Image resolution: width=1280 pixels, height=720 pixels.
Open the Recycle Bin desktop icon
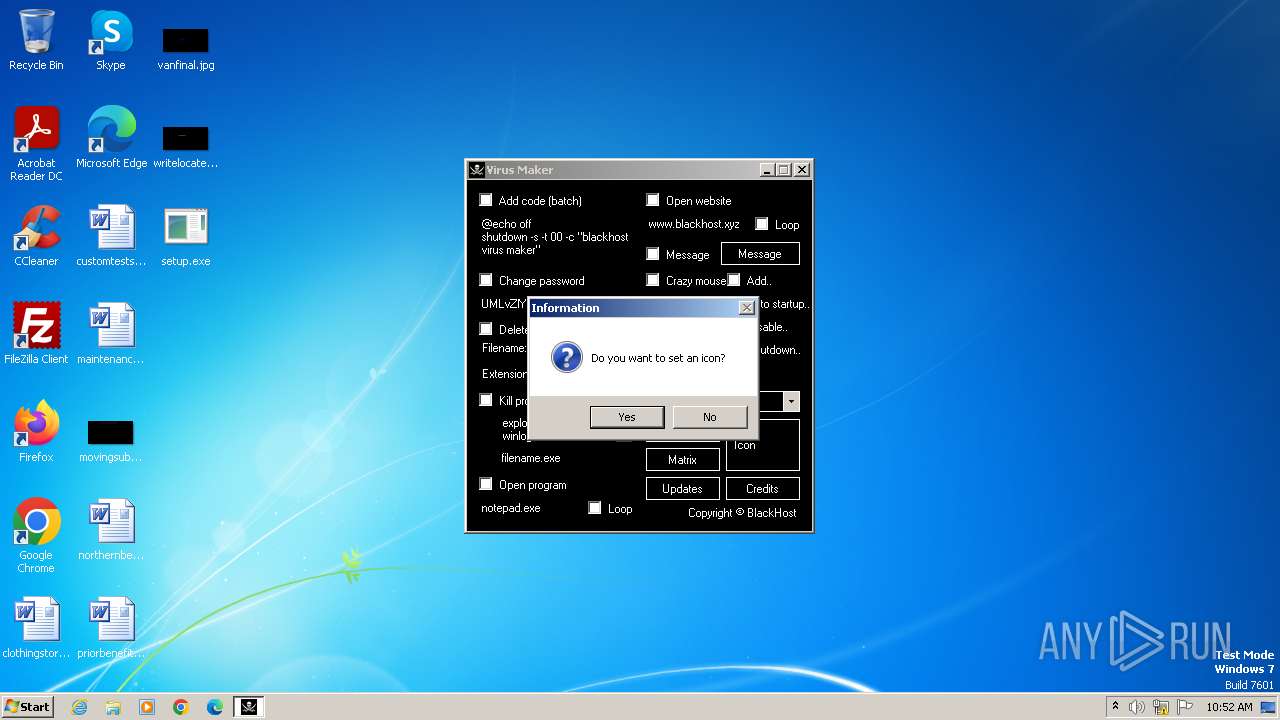(x=36, y=41)
